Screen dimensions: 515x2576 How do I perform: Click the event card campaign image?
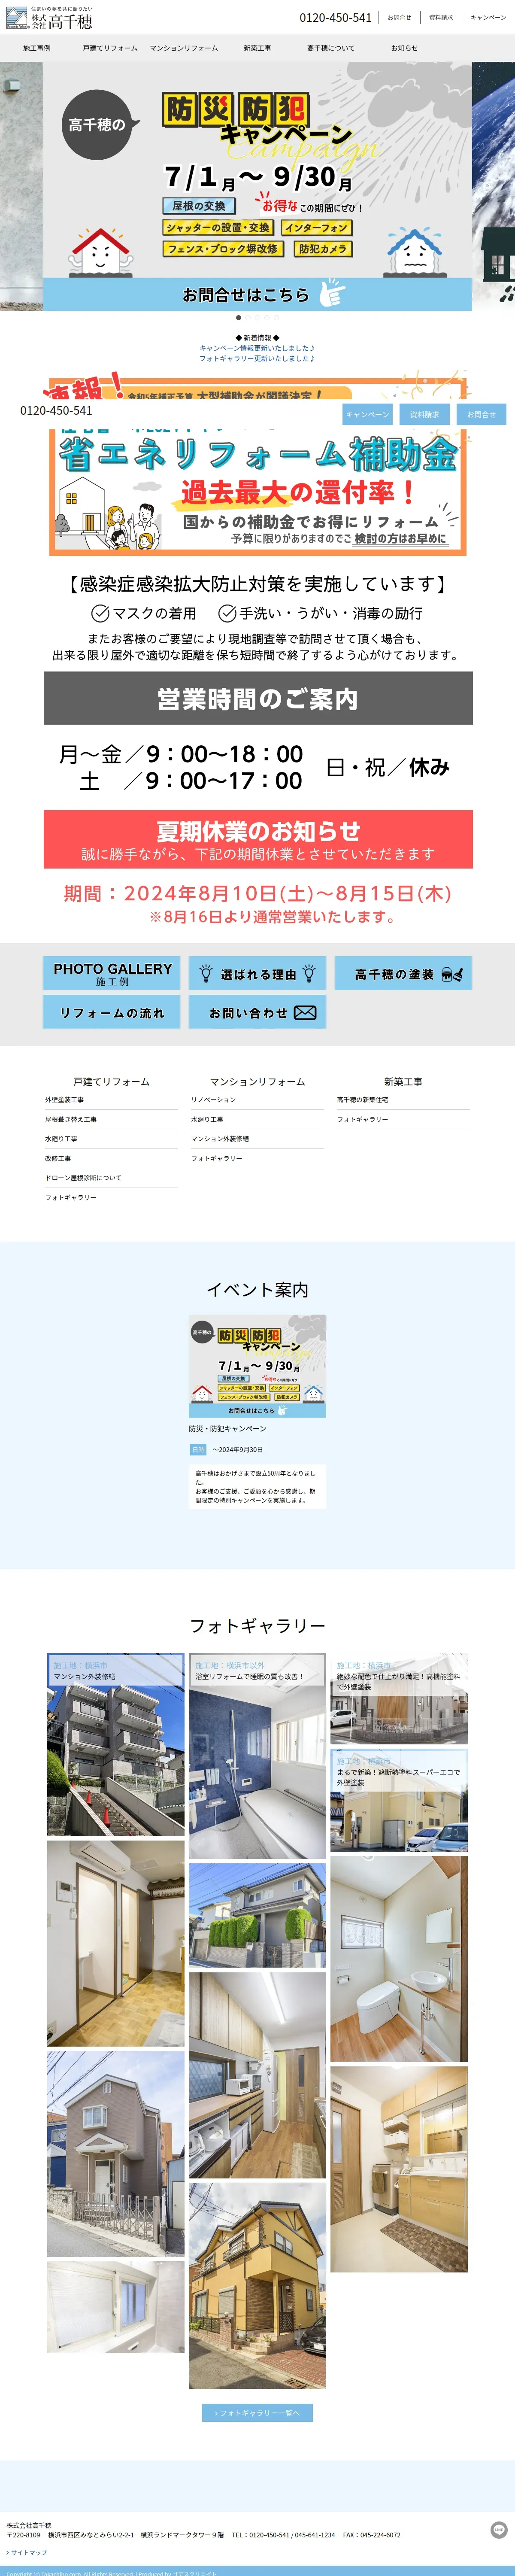coord(257,1366)
